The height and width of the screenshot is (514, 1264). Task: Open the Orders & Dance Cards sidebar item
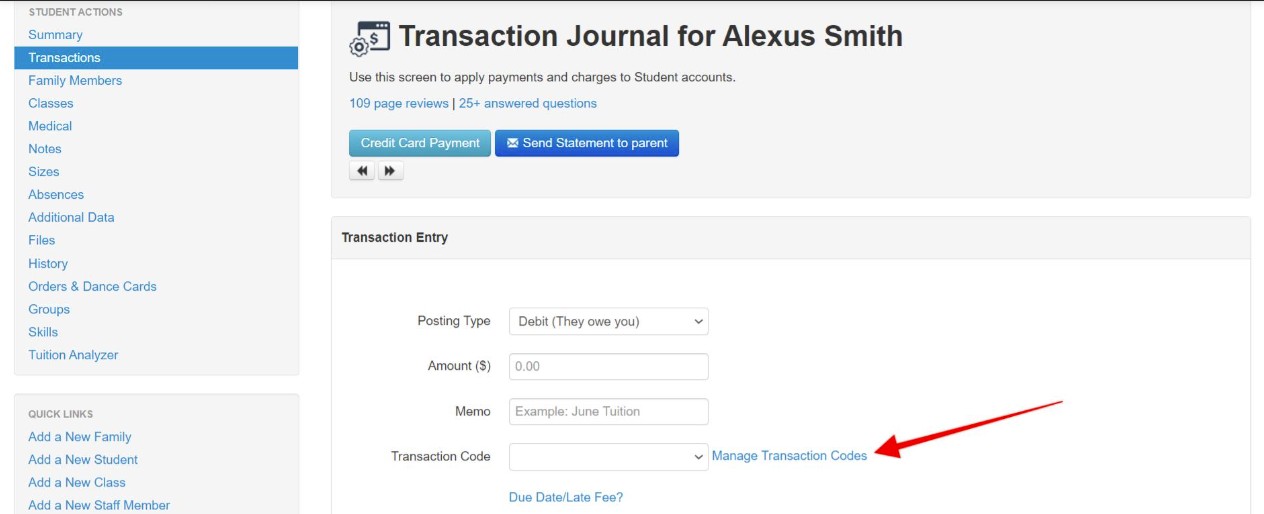point(92,286)
